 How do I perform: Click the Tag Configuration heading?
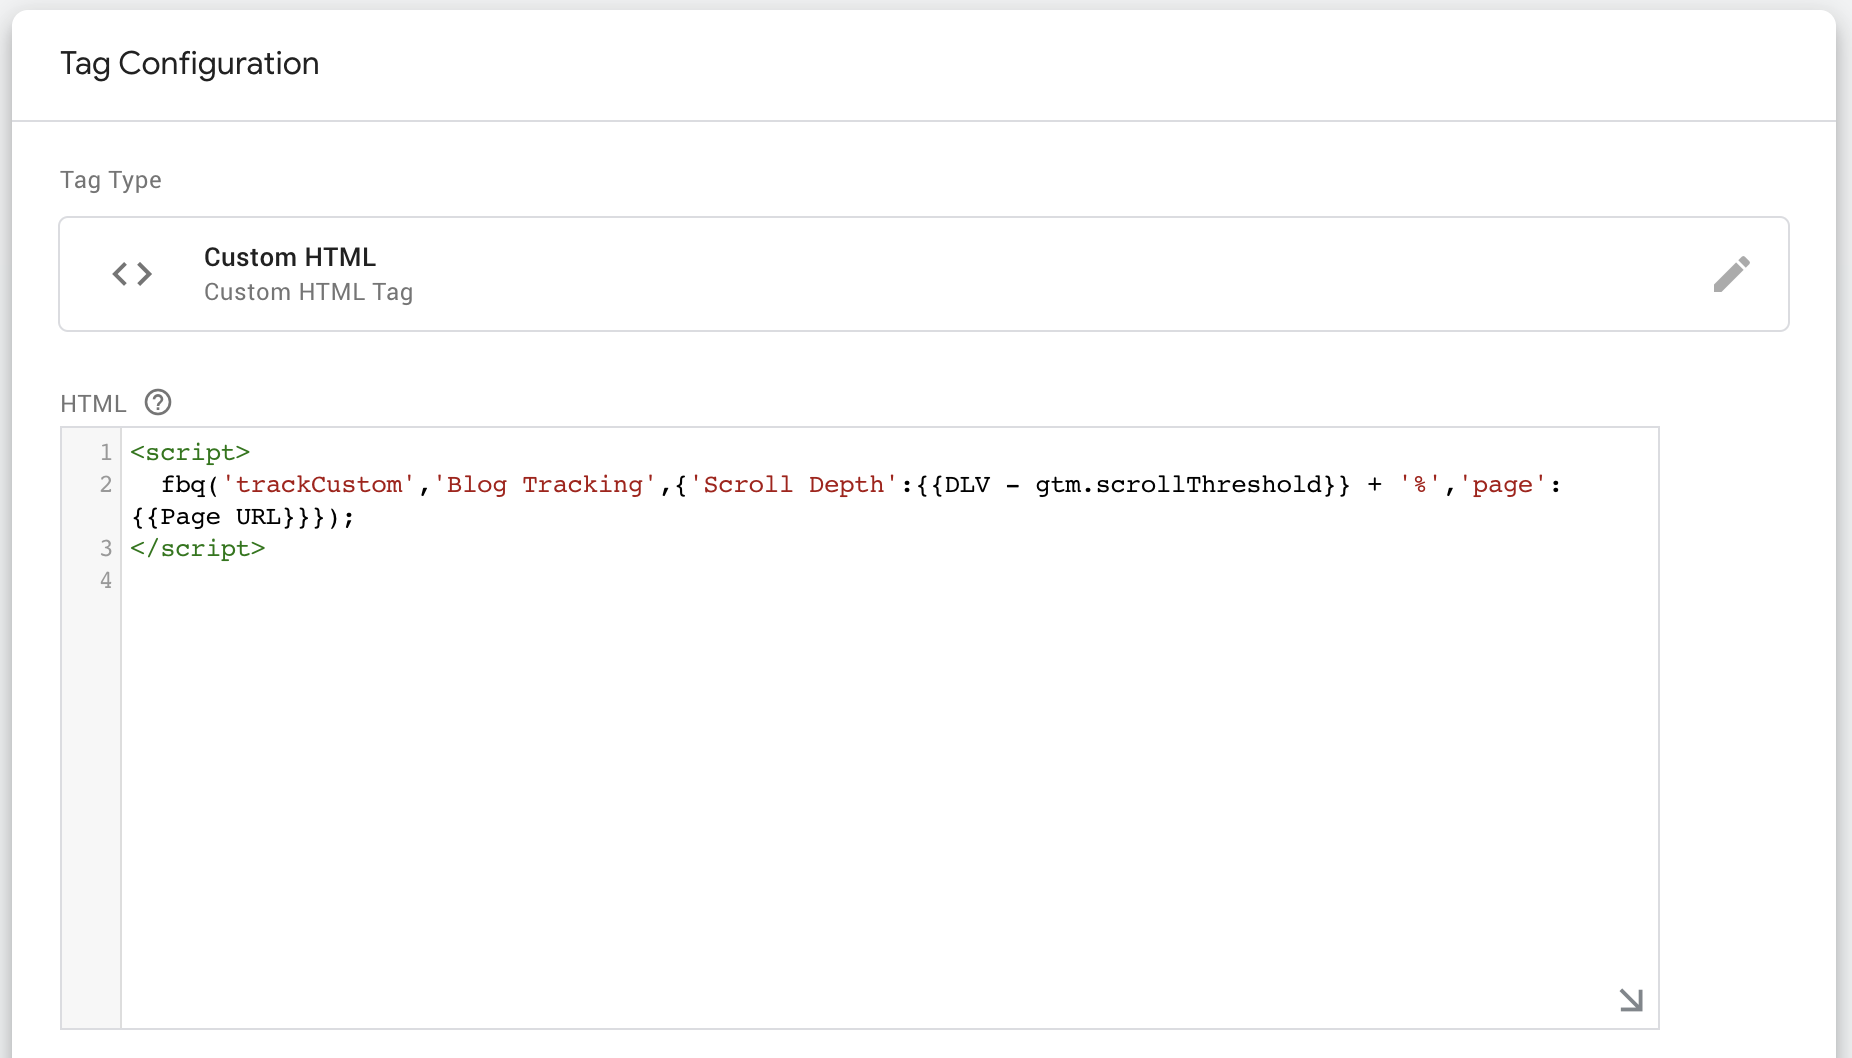[x=190, y=64]
